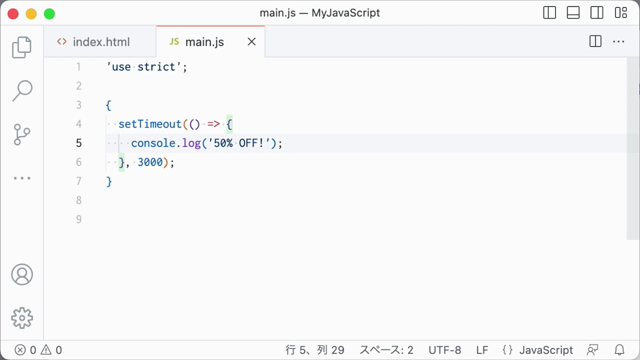Split the editor to the right
The height and width of the screenshot is (360, 640).
click(x=596, y=41)
